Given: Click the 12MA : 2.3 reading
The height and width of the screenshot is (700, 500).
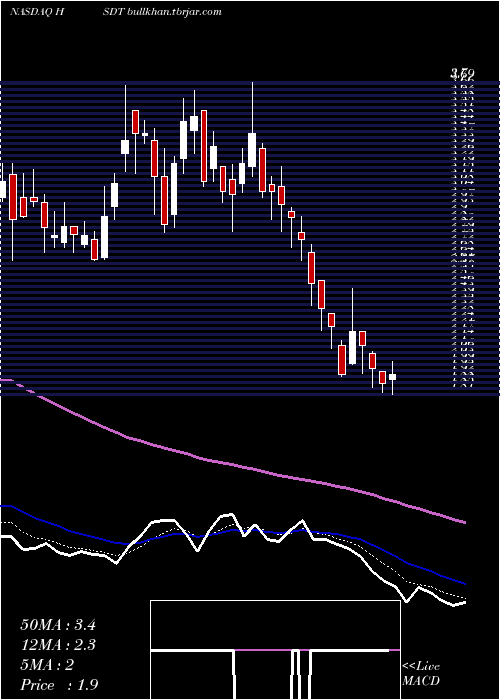Looking at the screenshot, I should click(58, 645).
